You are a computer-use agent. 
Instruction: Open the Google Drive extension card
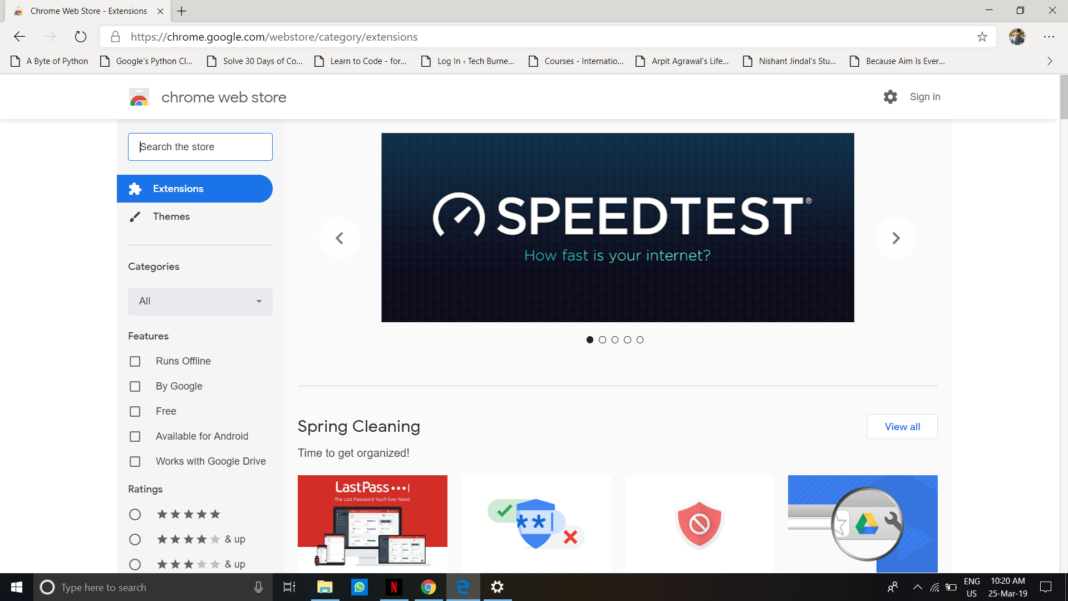(x=862, y=523)
